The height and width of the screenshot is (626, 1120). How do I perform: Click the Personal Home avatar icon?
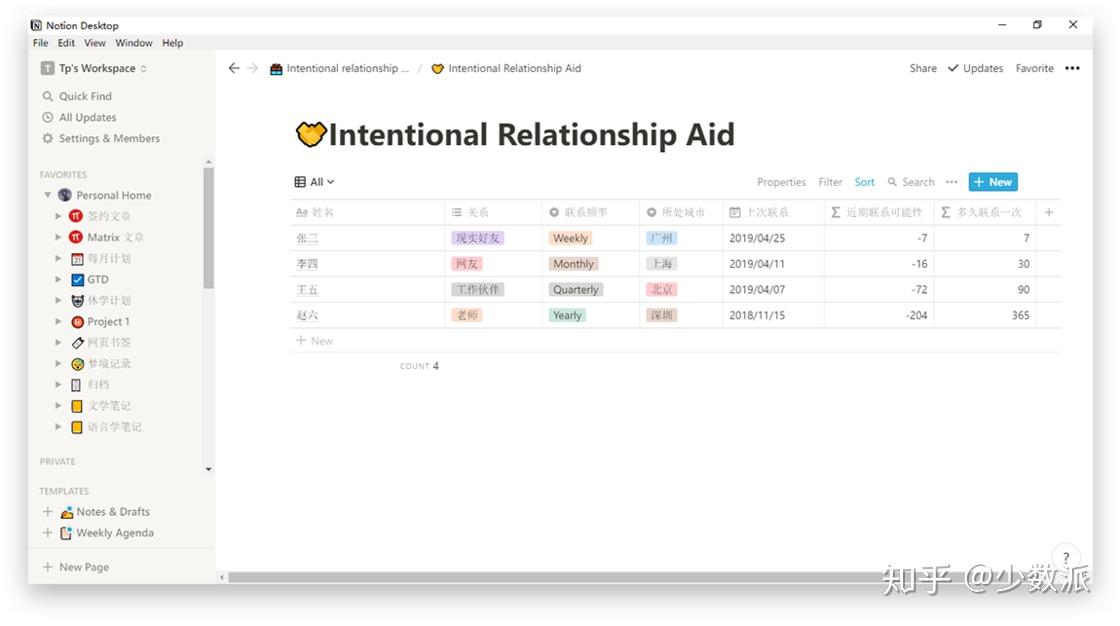pos(64,195)
